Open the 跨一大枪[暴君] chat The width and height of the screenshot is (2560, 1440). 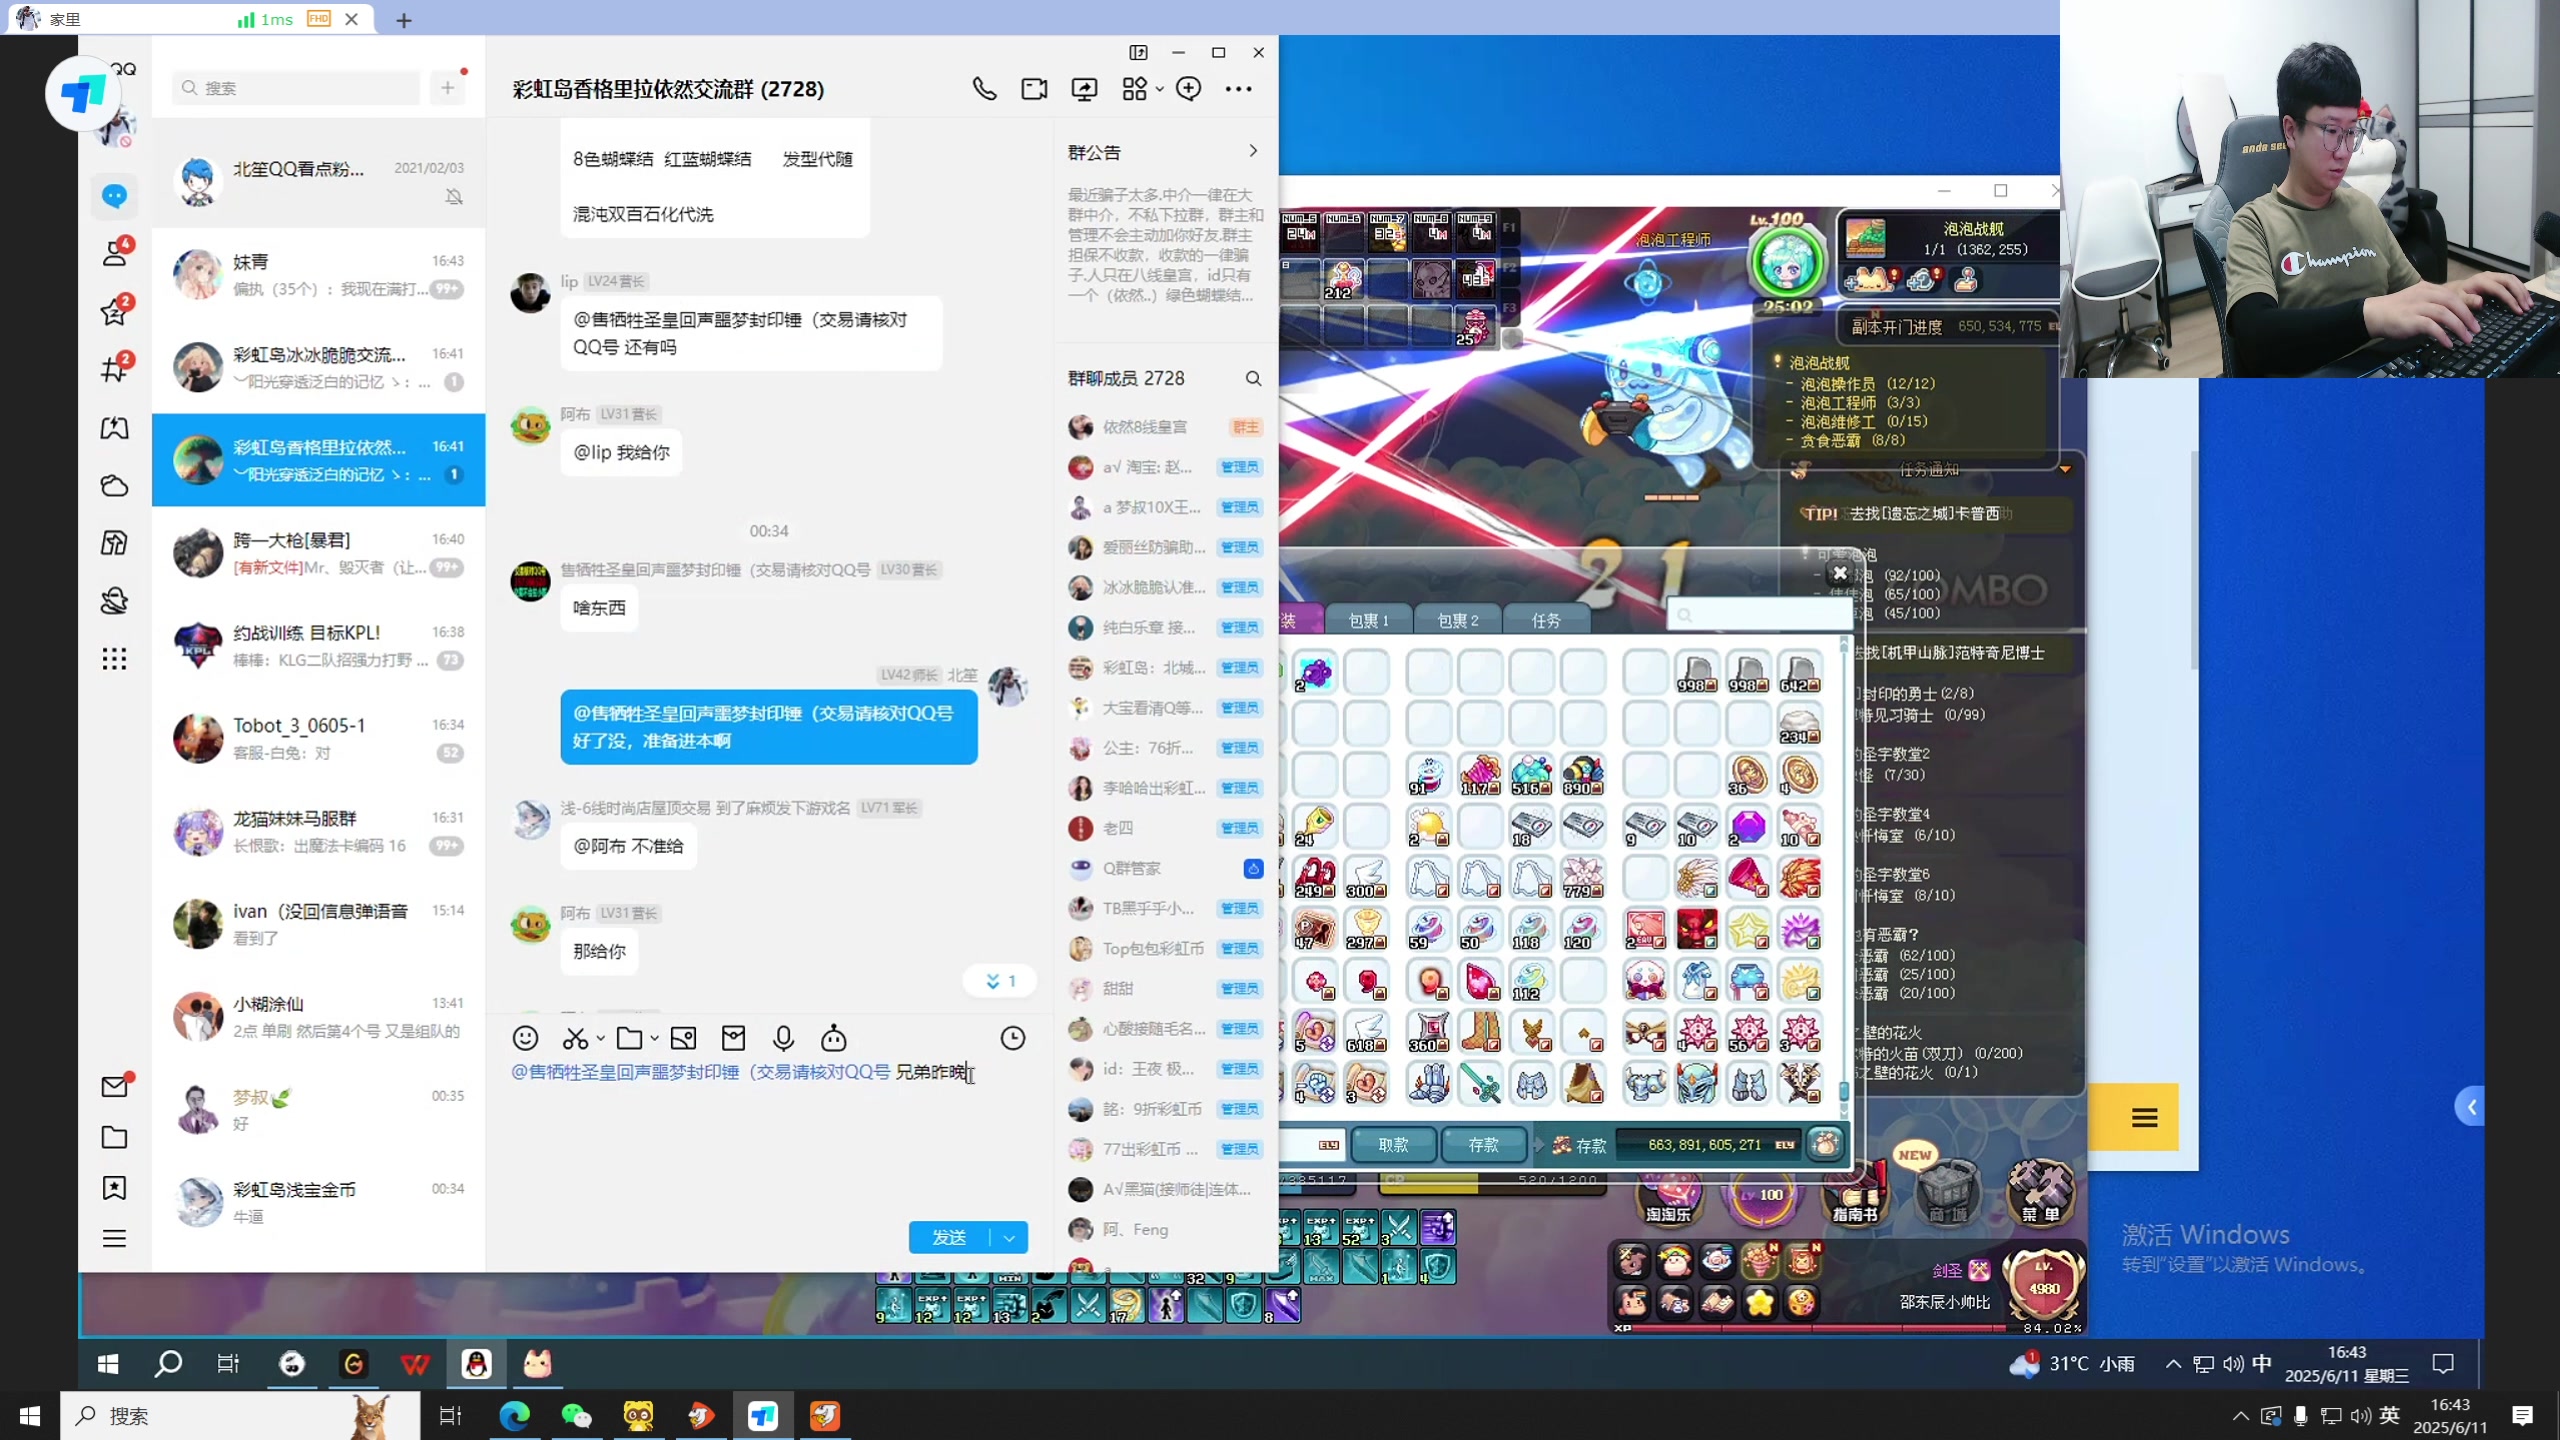pyautogui.click(x=318, y=553)
